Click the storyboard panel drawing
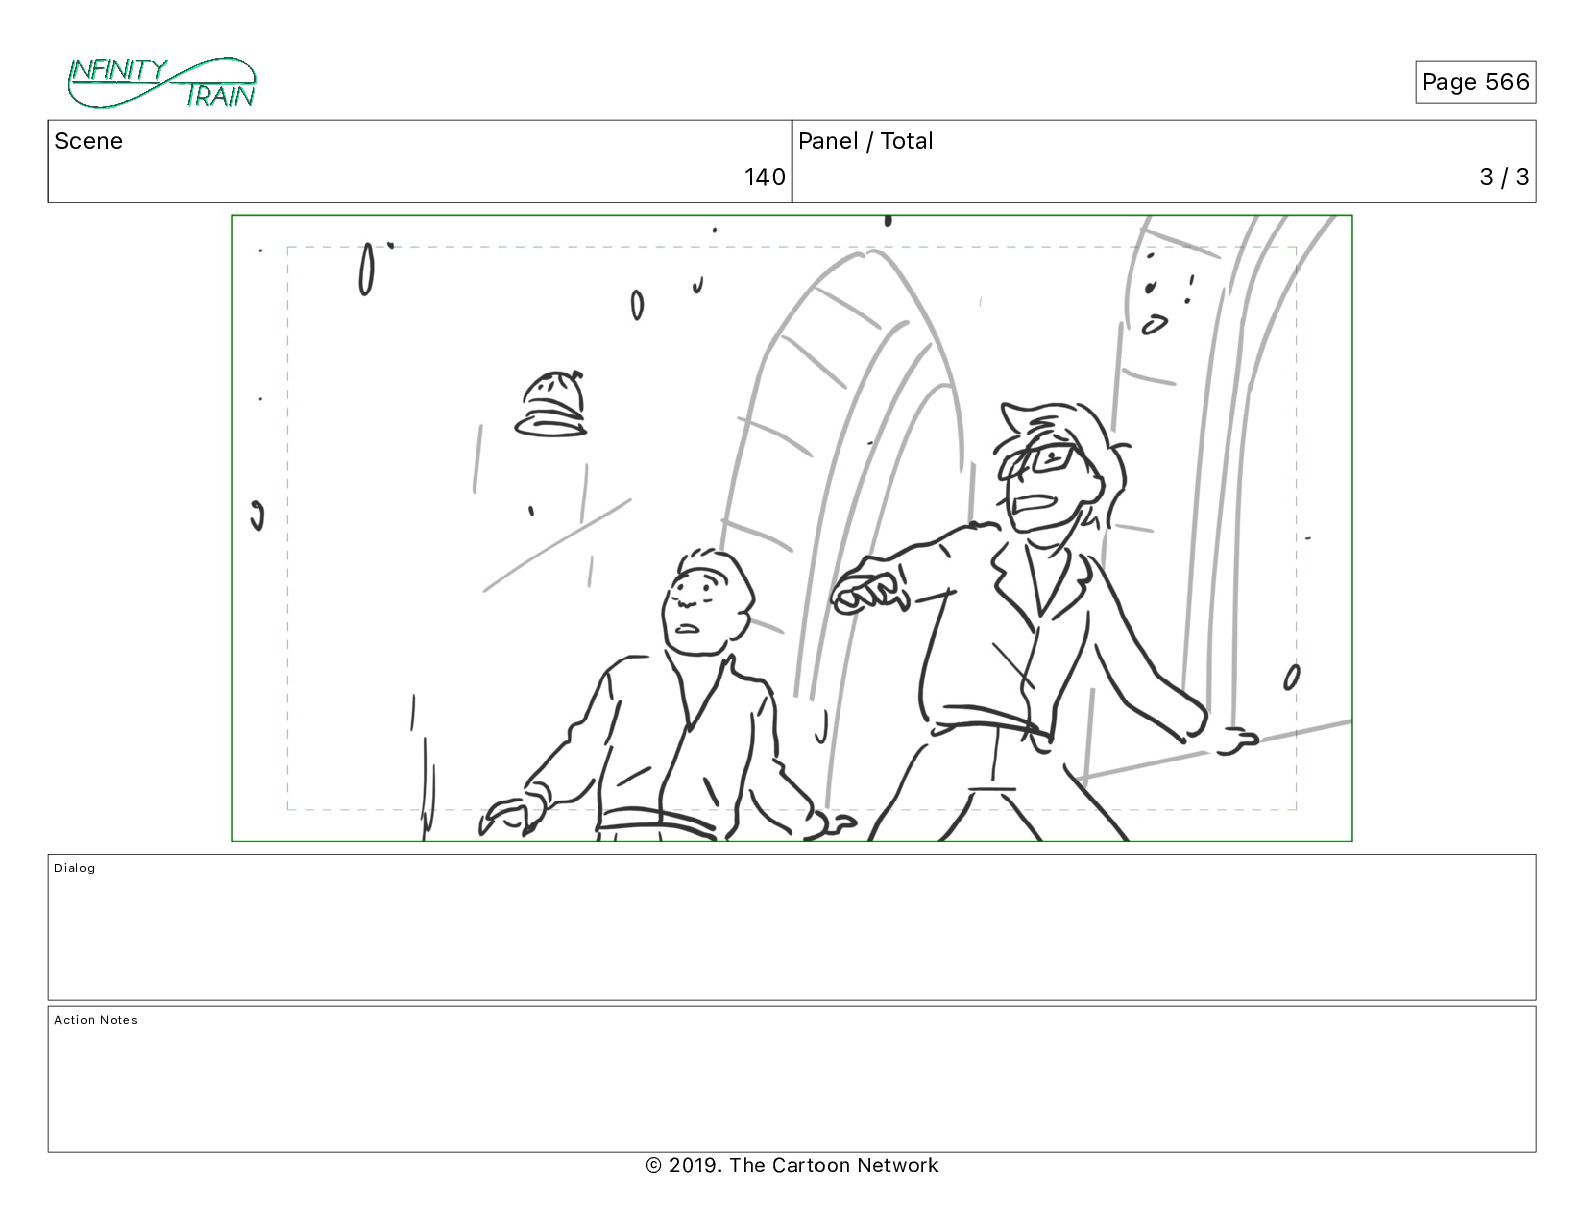Screen dimensions: 1584x1224 (x=792, y=528)
